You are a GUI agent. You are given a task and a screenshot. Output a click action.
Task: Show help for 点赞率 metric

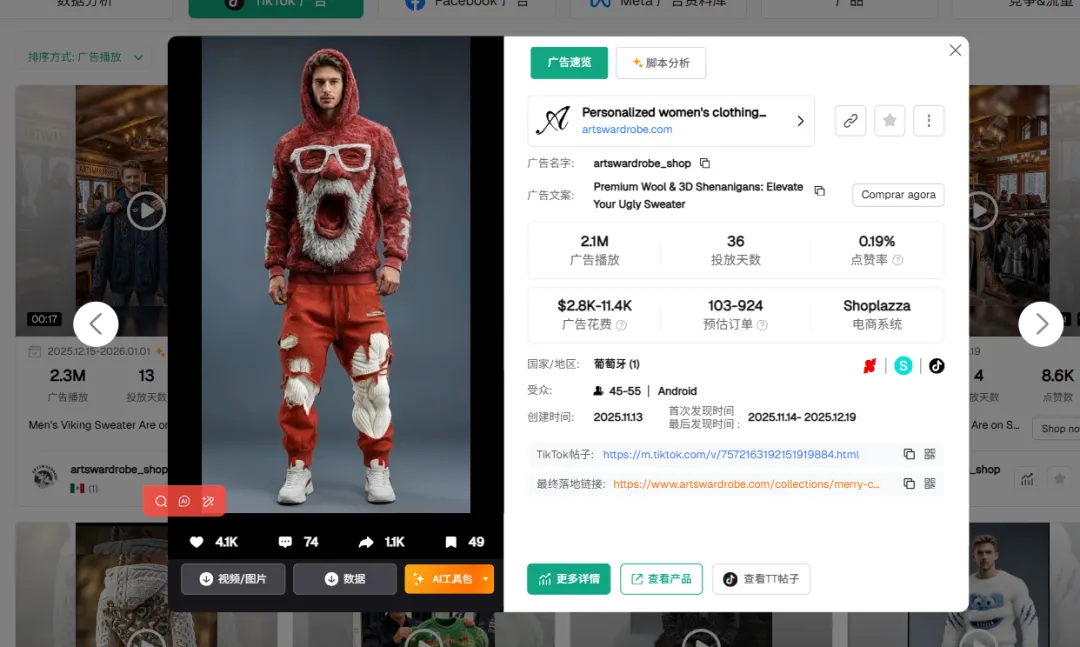point(897,260)
